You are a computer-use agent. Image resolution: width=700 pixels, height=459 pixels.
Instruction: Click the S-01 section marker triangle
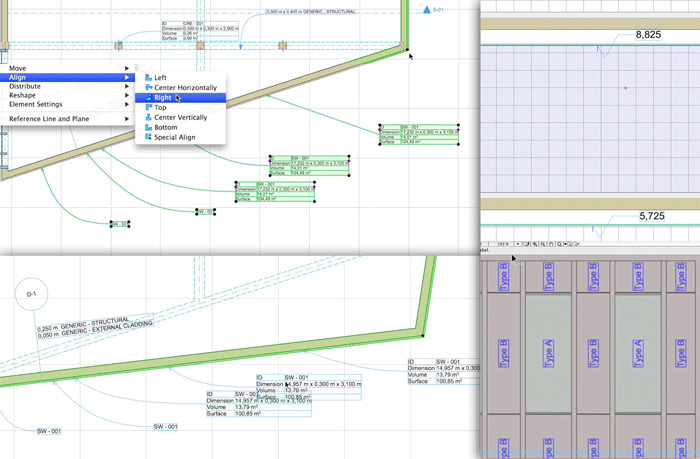coord(426,10)
